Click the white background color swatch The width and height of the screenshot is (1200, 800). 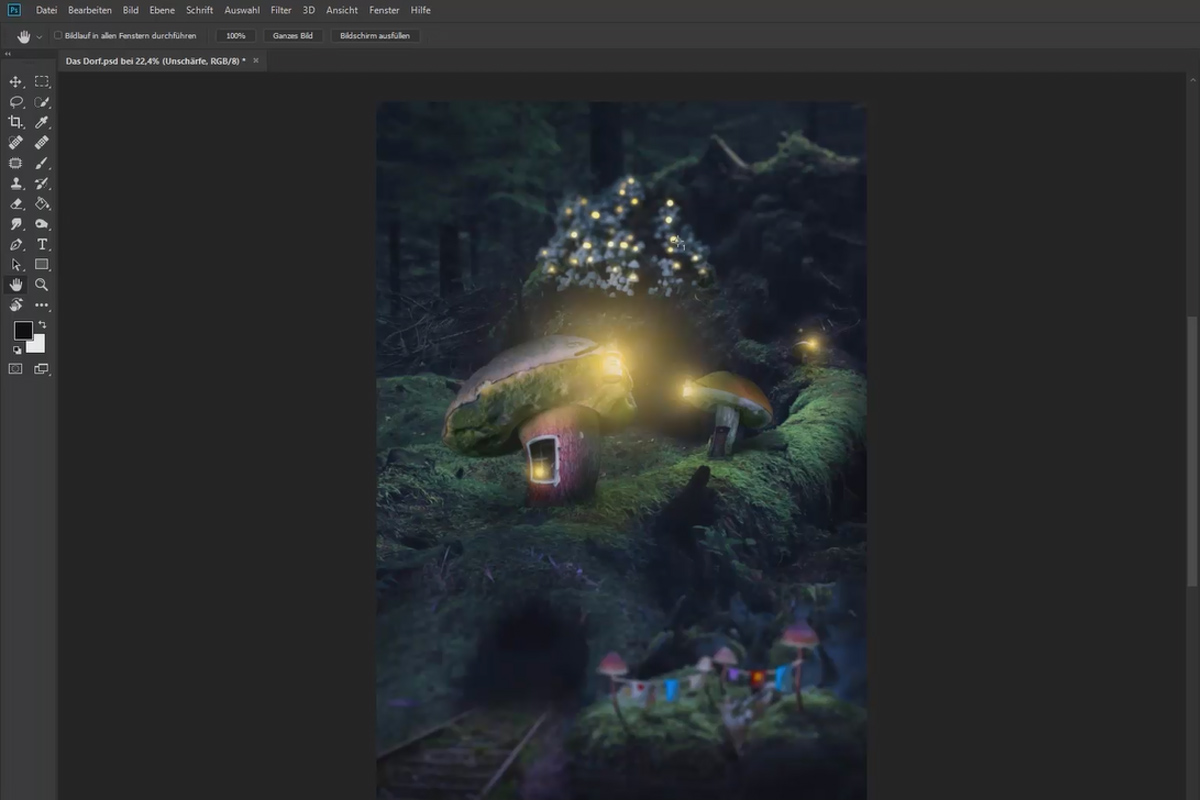click(37, 346)
